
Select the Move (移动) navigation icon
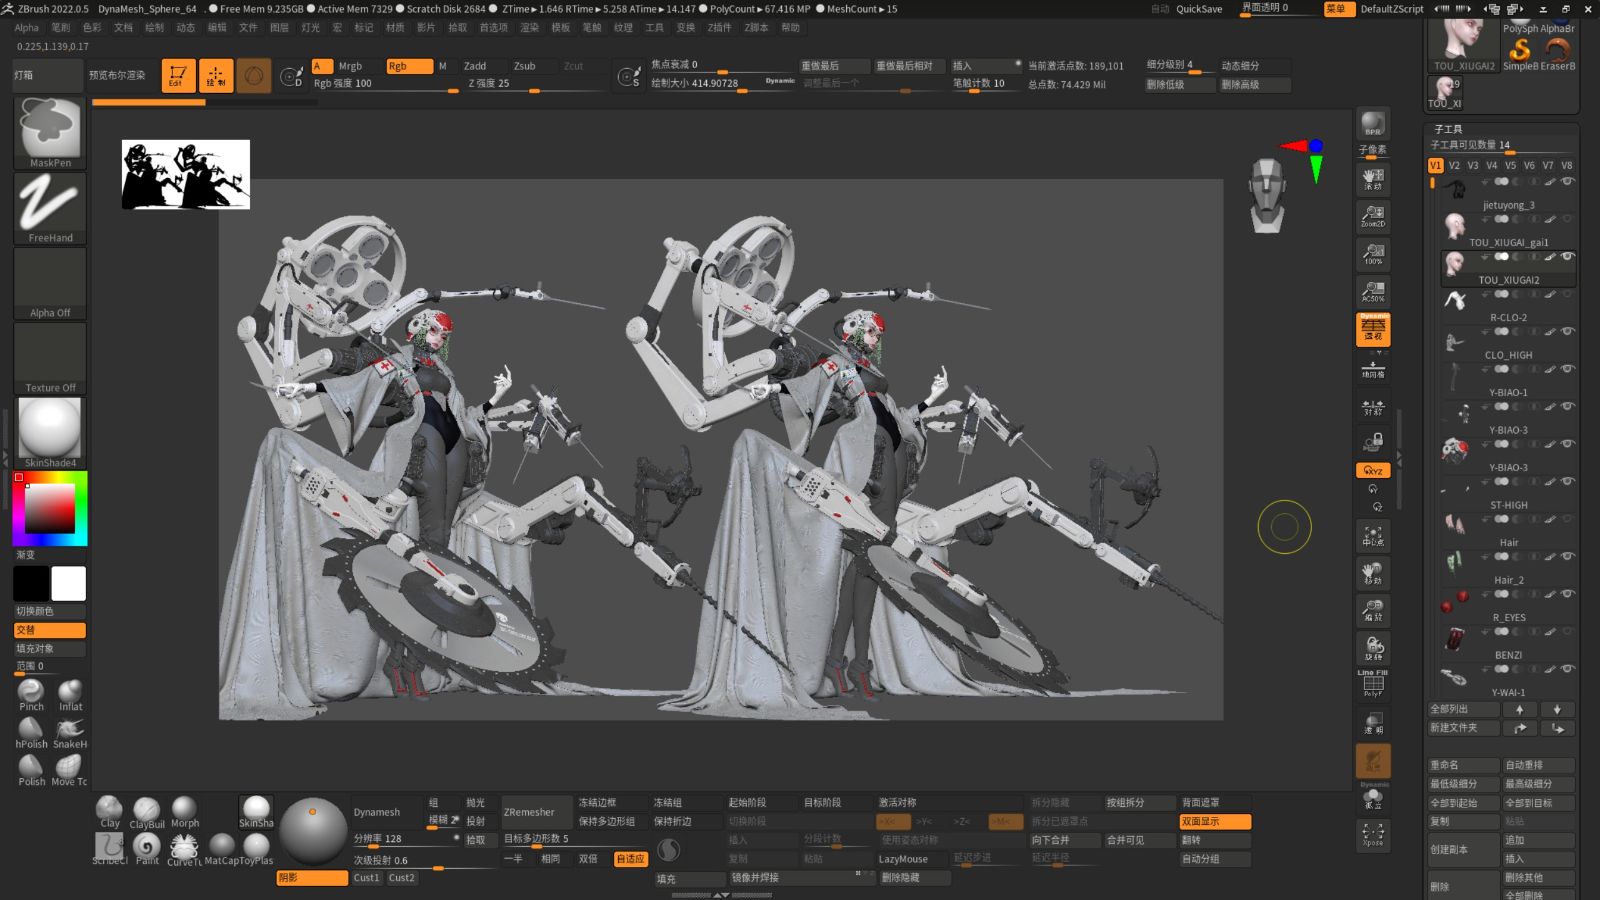[x=1373, y=573]
